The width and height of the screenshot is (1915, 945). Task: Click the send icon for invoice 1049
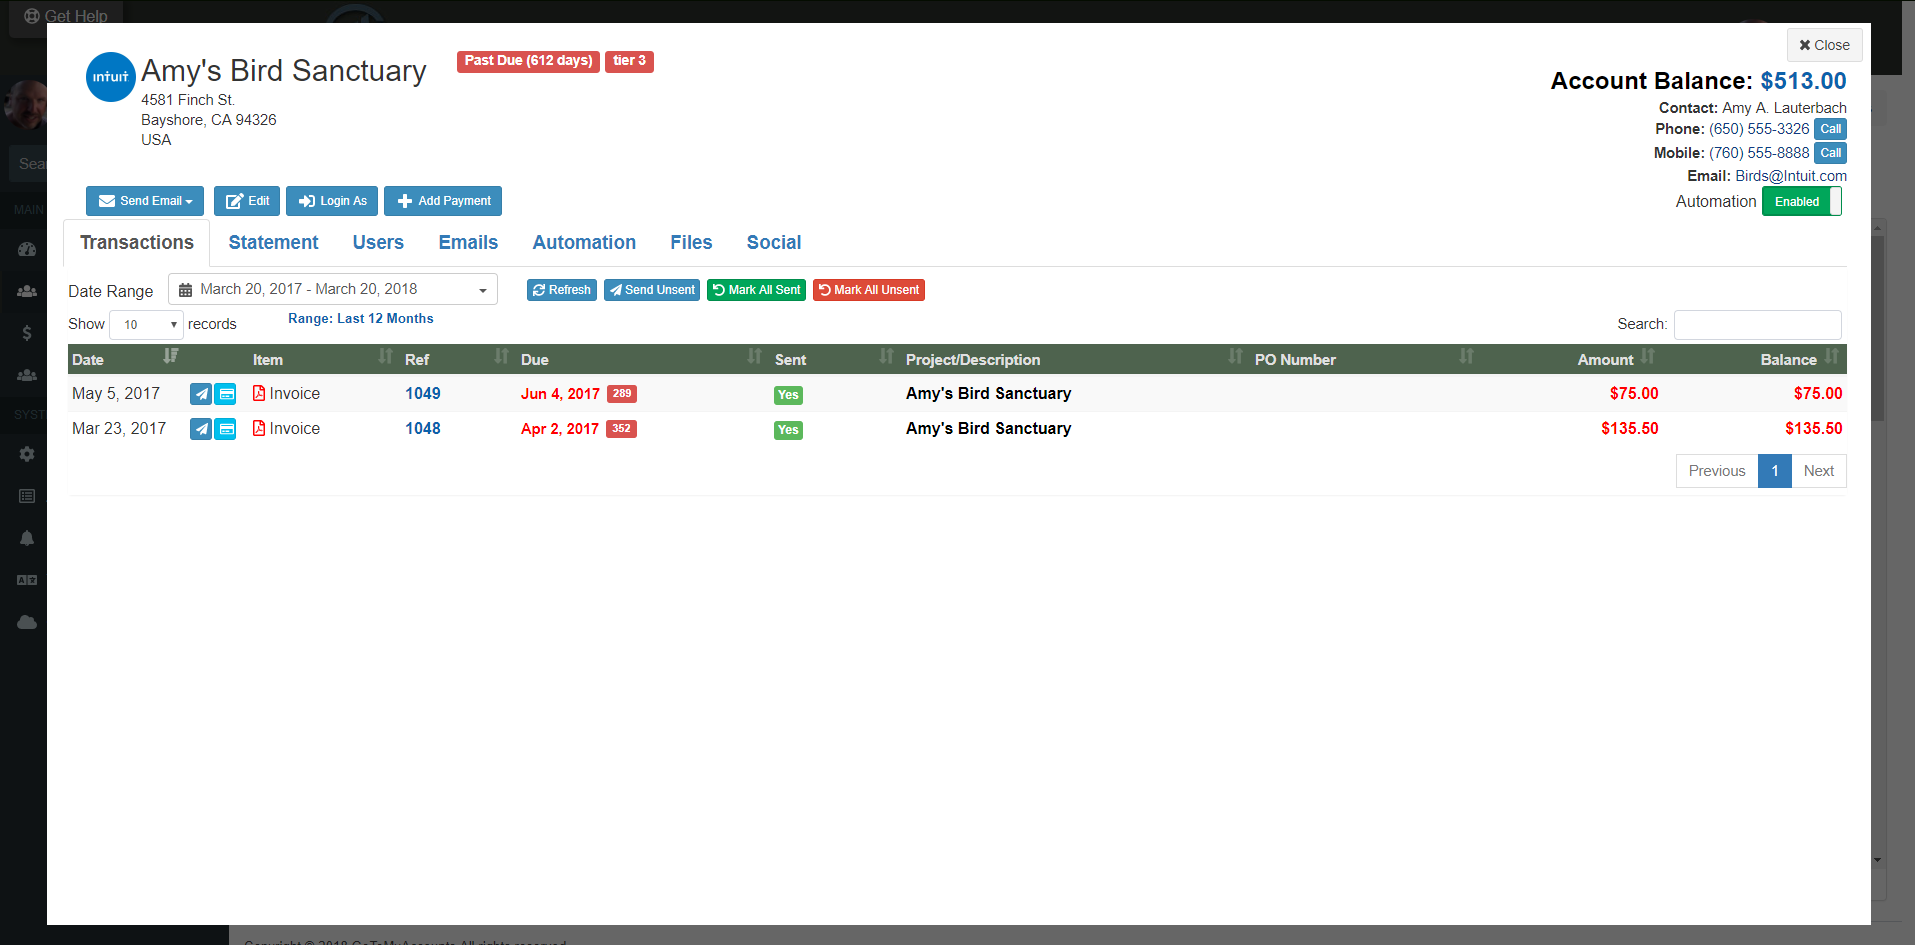pos(201,394)
